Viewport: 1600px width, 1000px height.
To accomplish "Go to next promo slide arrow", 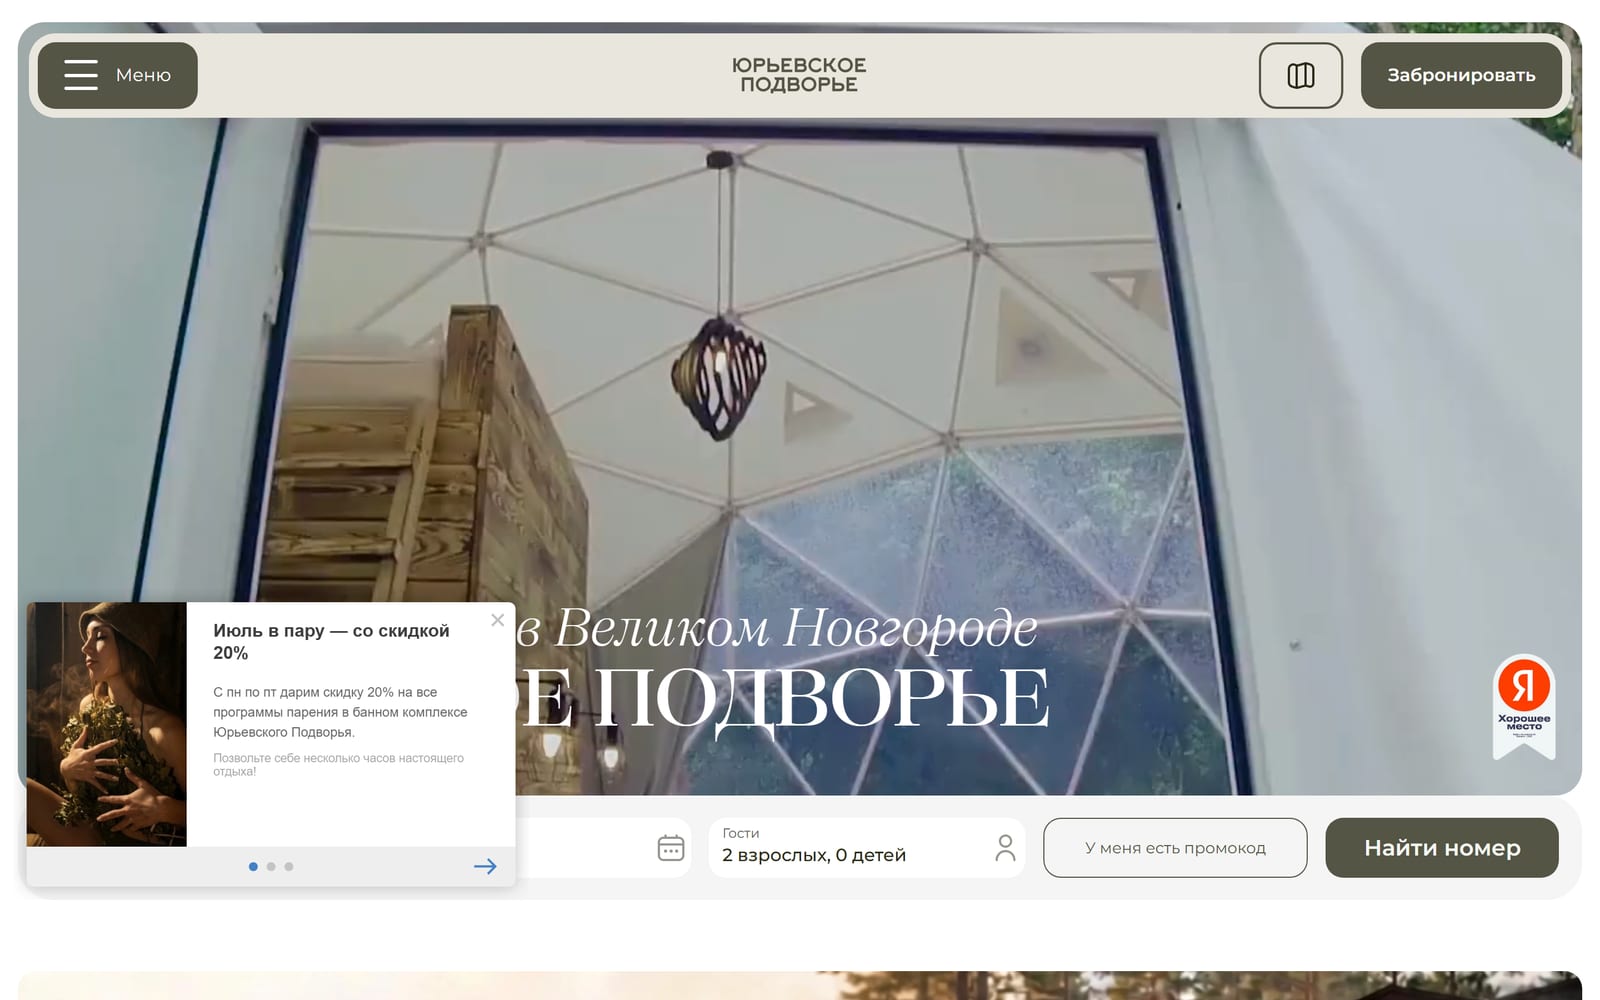I will [485, 867].
